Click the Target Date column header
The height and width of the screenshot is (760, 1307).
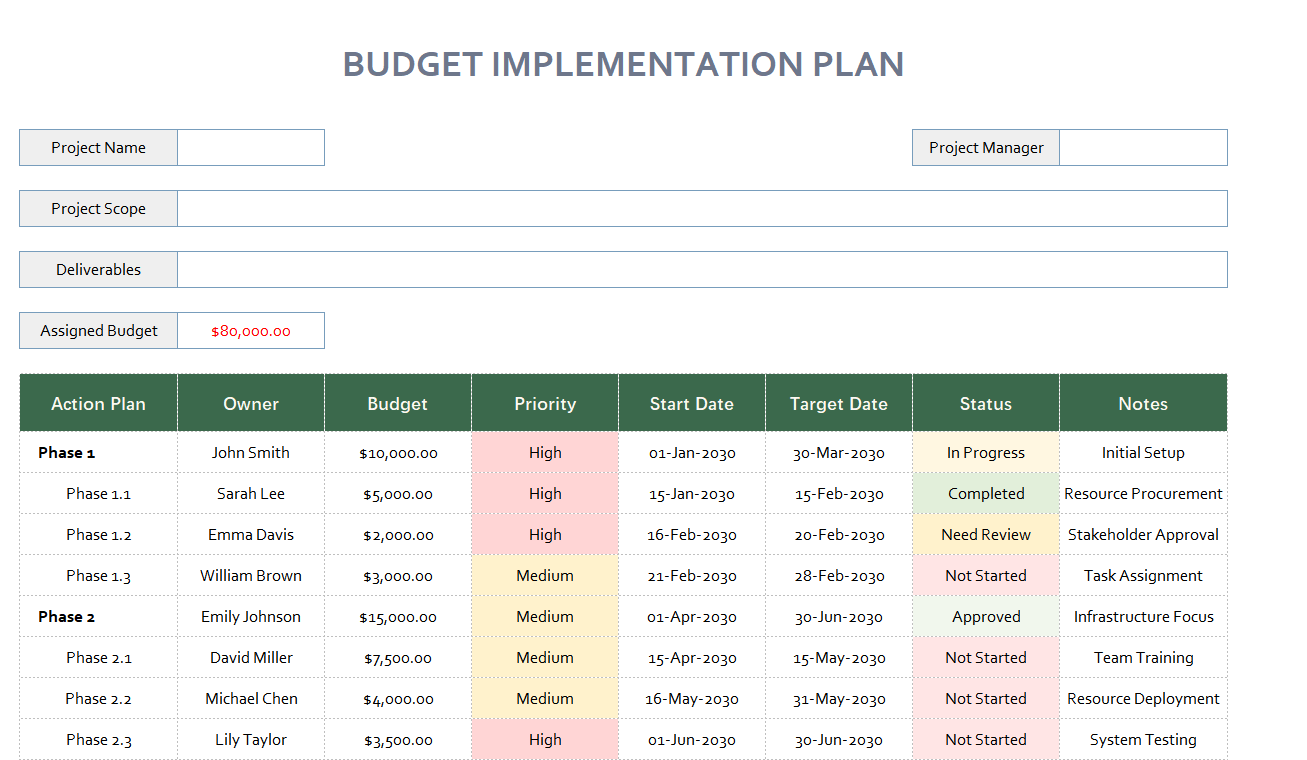click(839, 403)
